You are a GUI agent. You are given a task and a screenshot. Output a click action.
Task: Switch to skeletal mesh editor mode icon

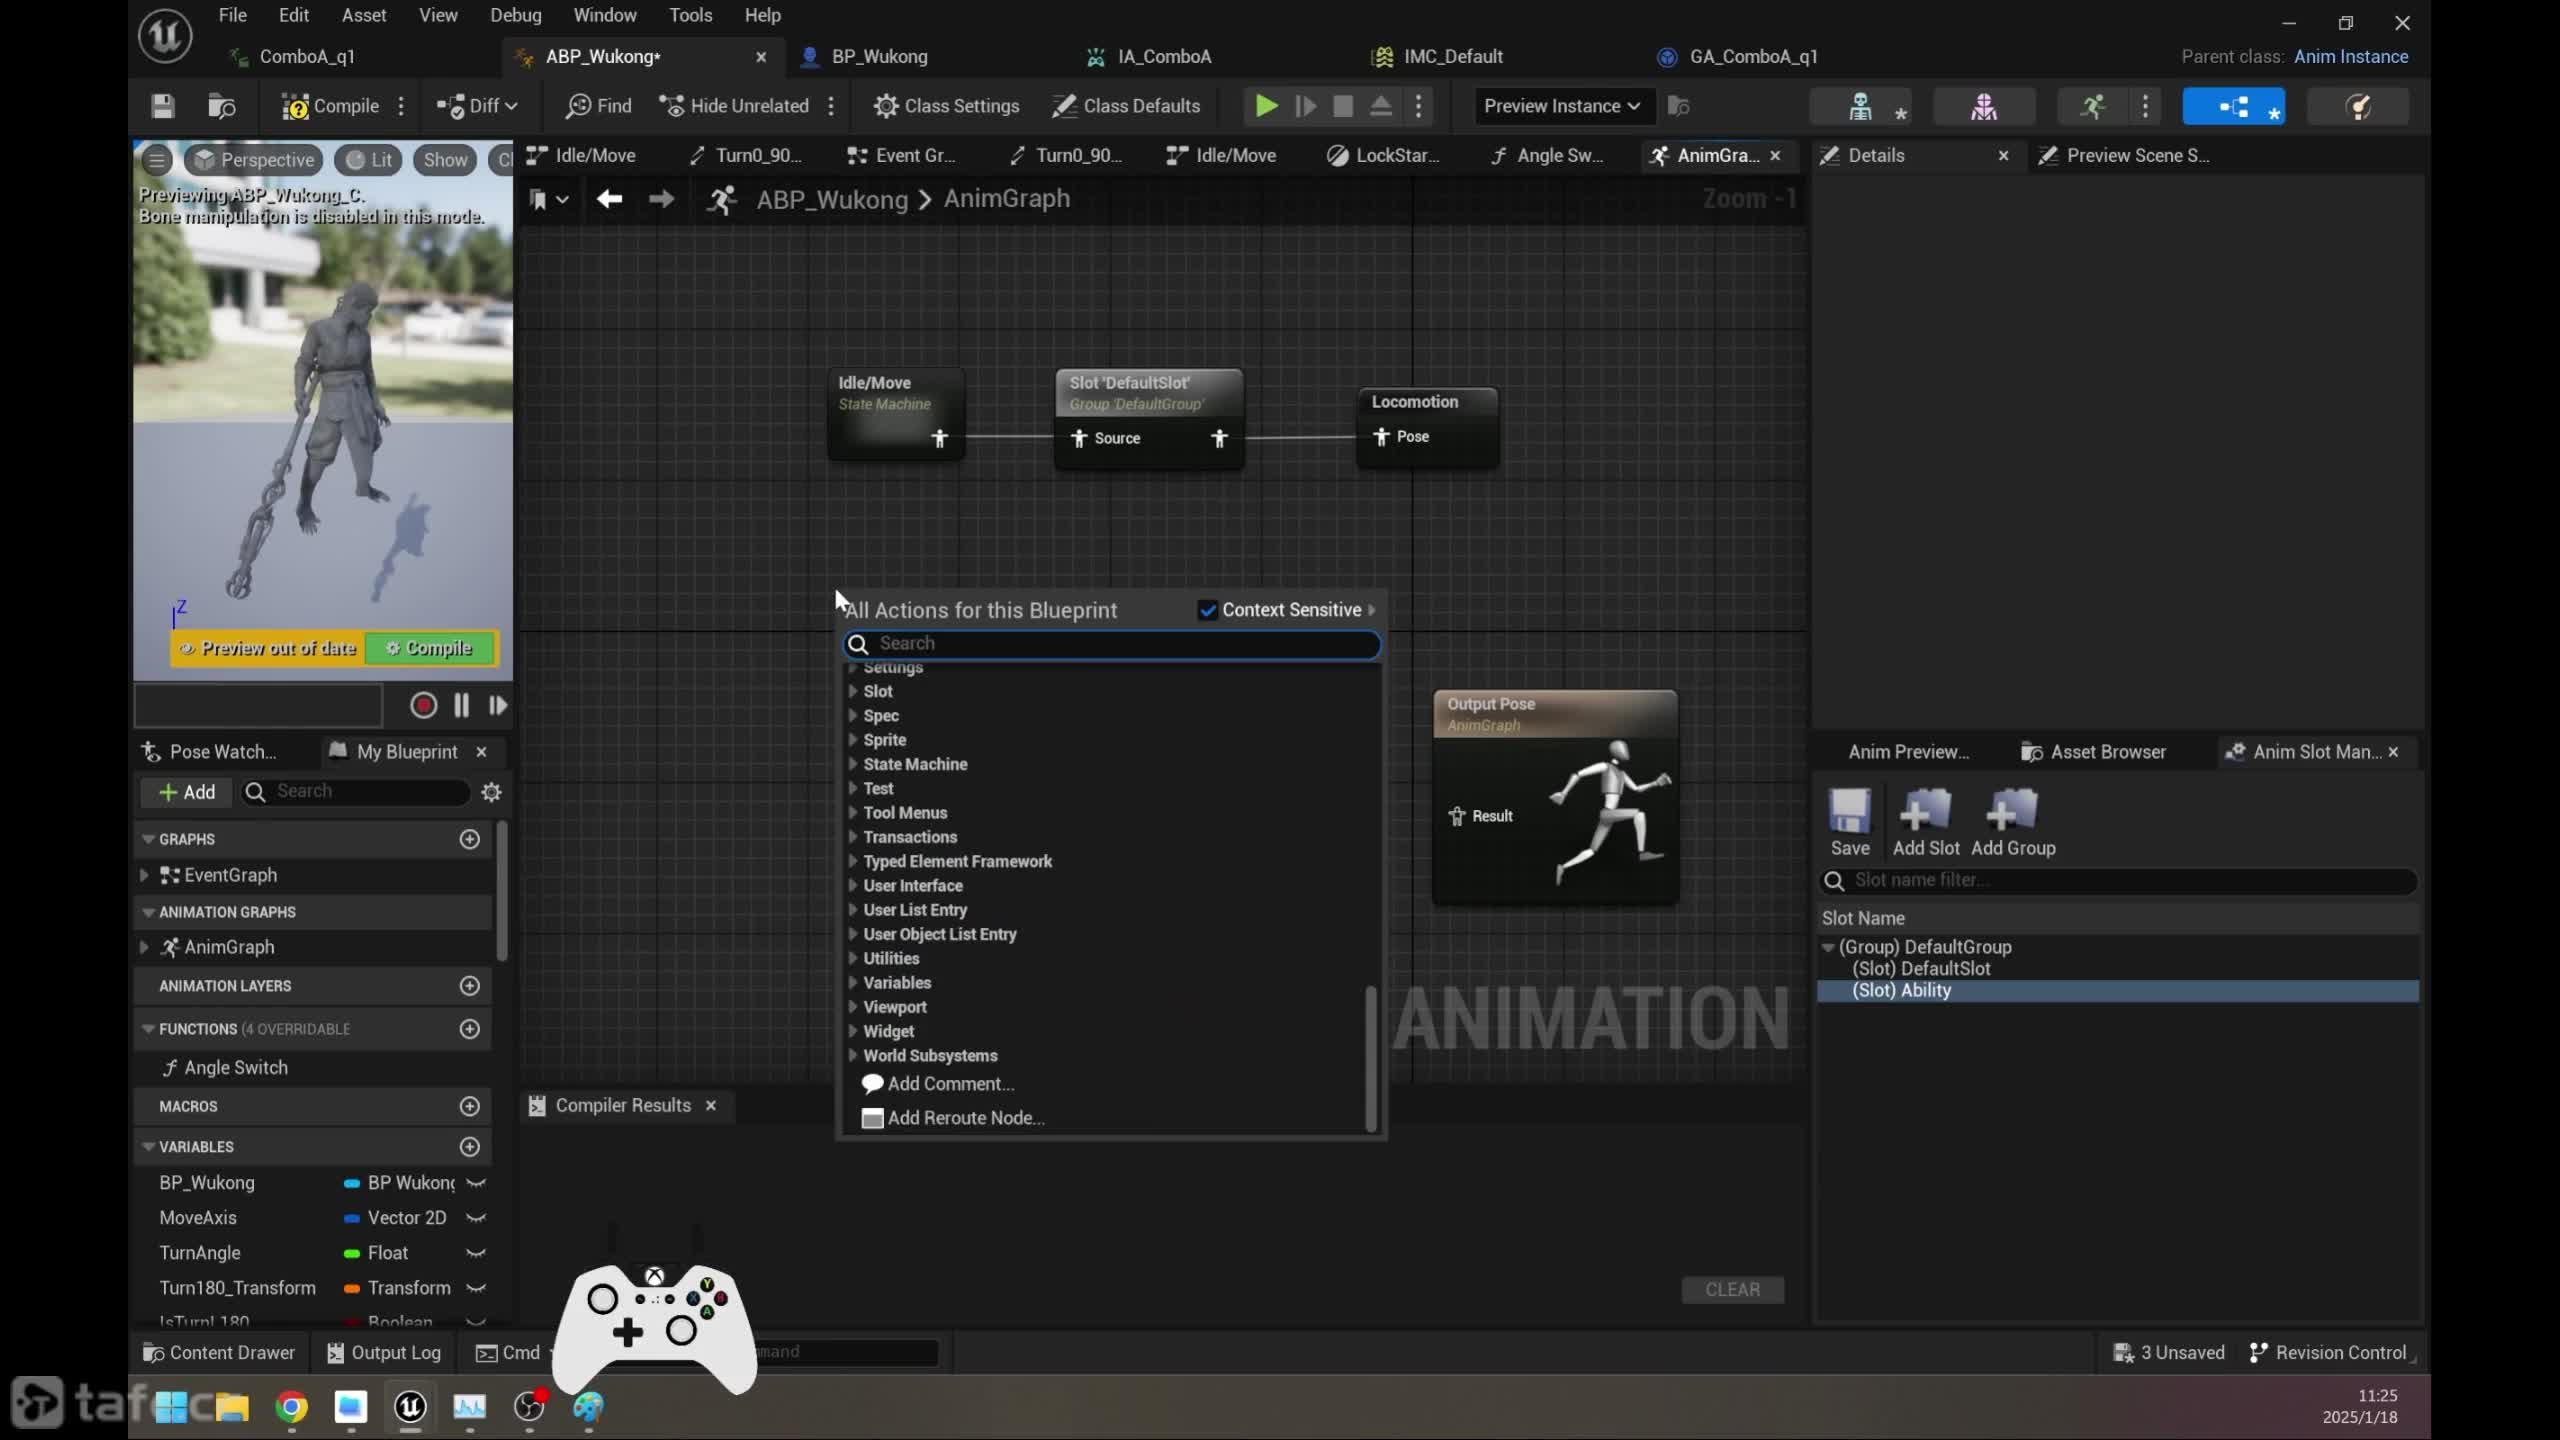(1984, 106)
